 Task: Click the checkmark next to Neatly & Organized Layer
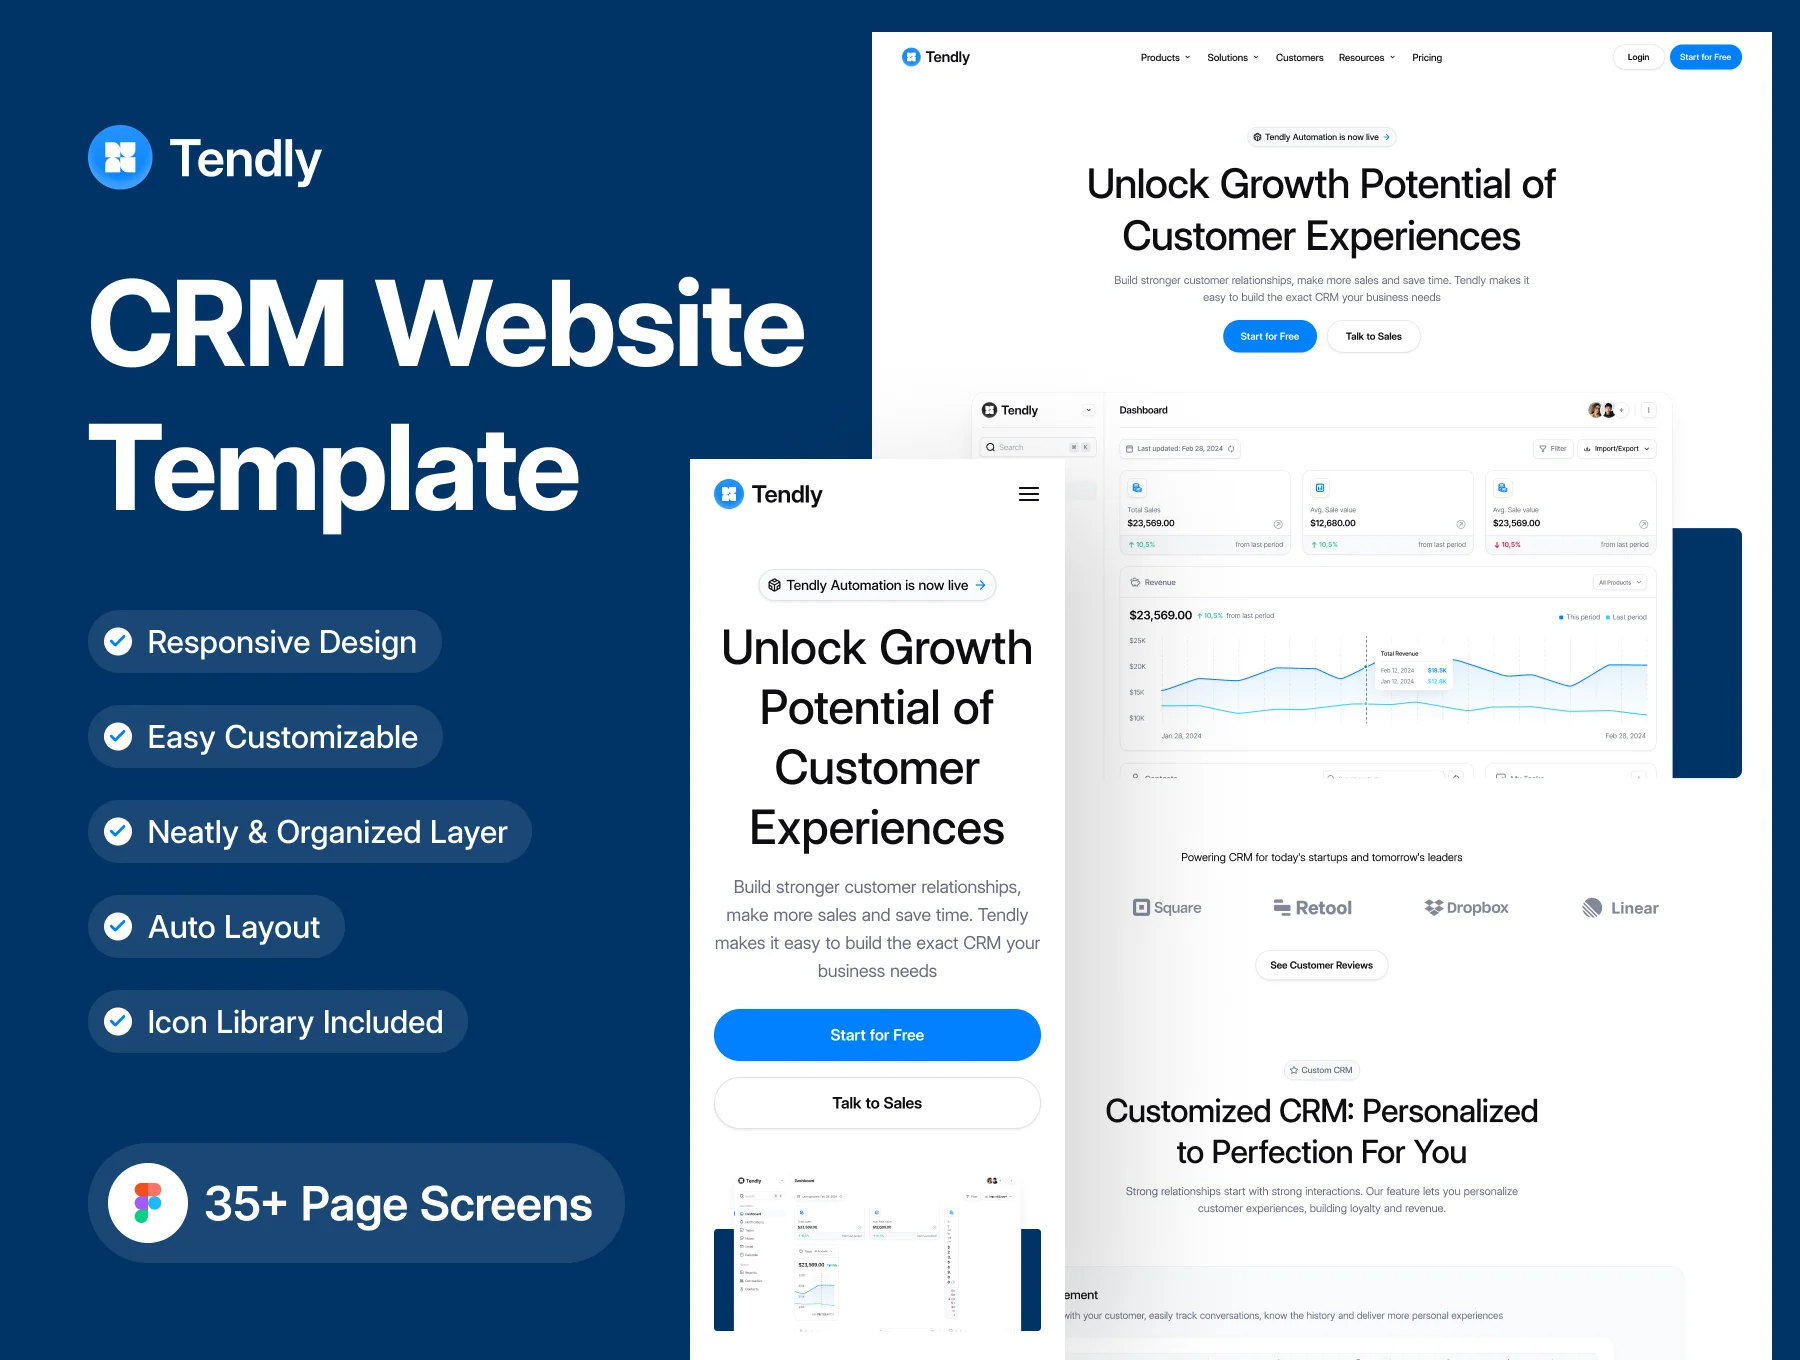118,831
